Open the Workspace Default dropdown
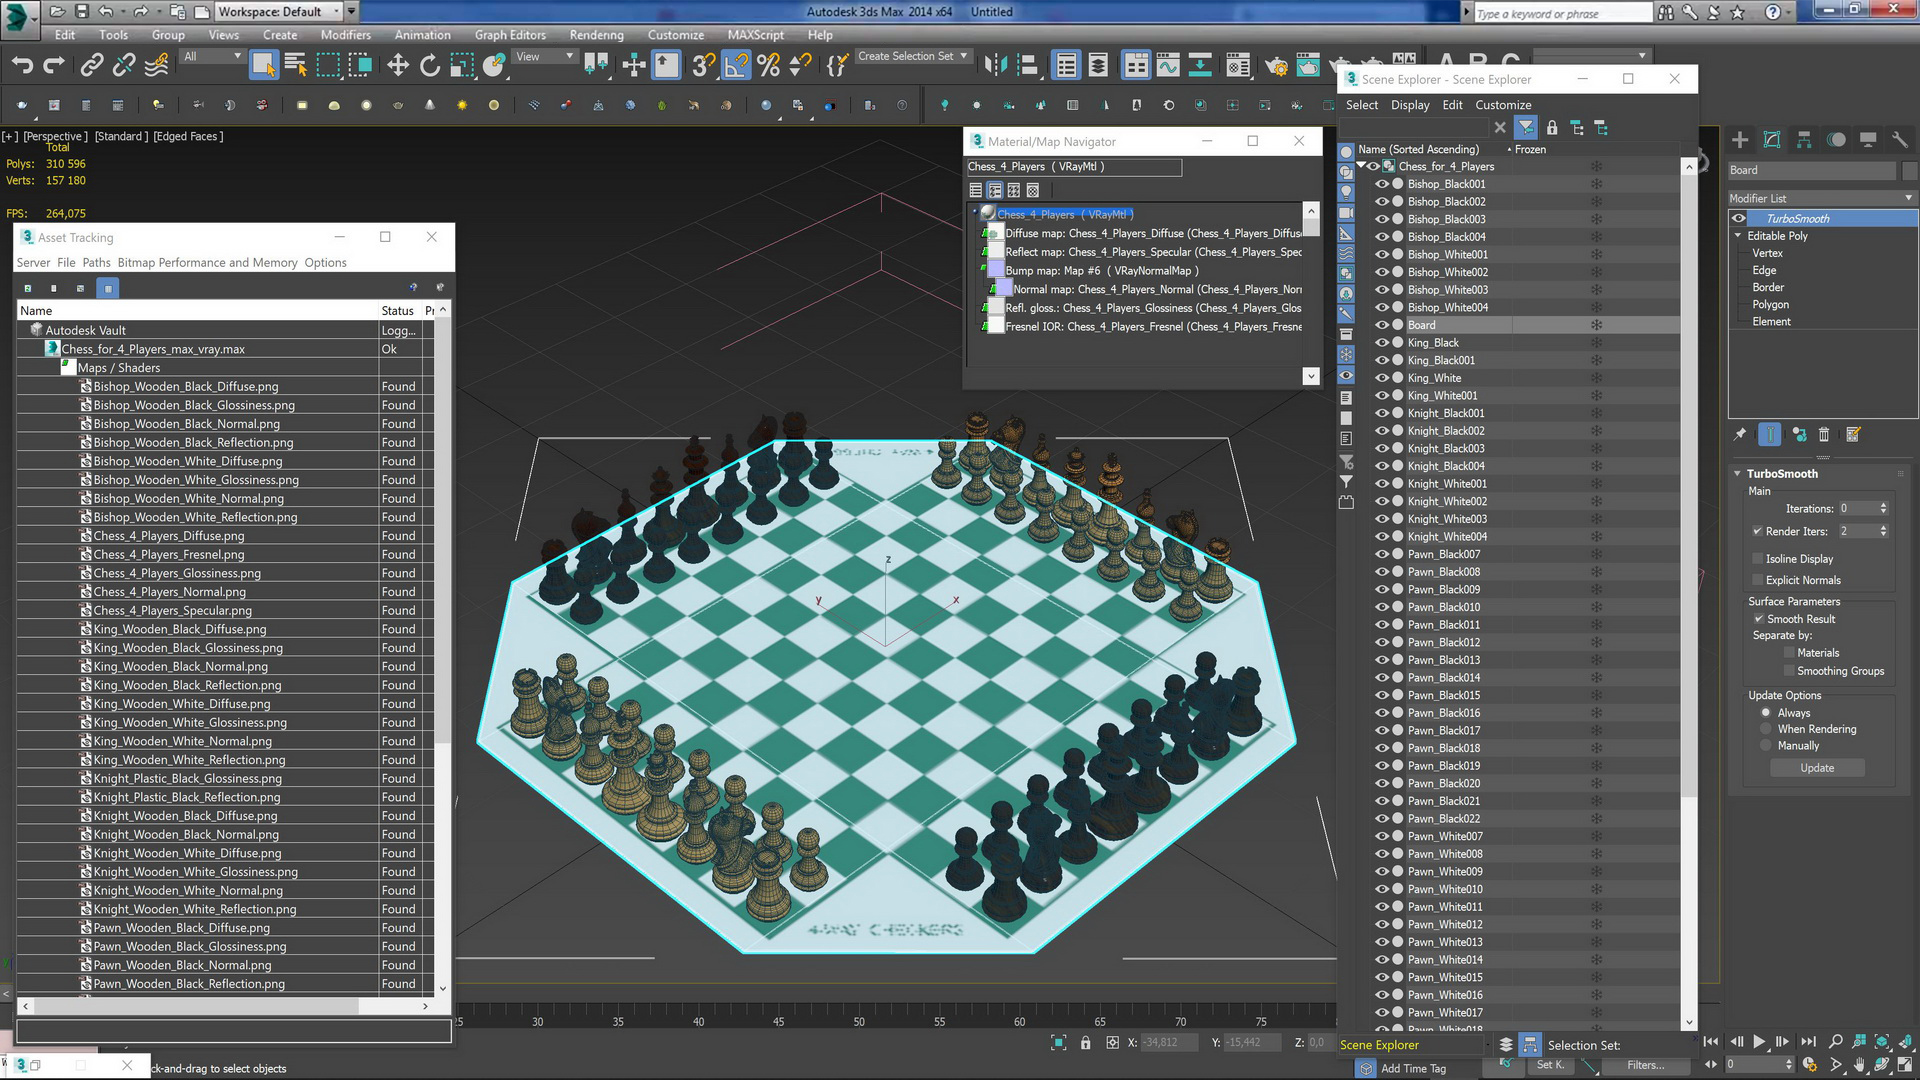The width and height of the screenshot is (1920, 1080). click(x=279, y=12)
